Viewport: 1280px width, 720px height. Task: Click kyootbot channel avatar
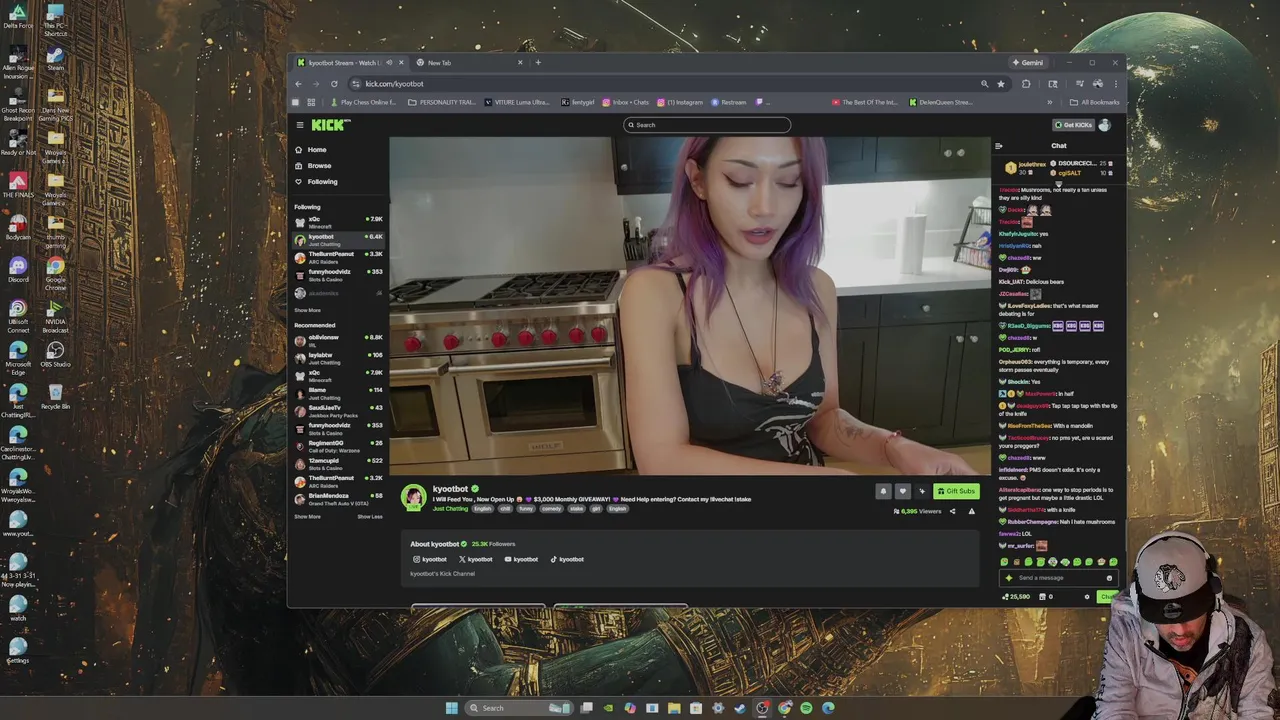[x=414, y=497]
